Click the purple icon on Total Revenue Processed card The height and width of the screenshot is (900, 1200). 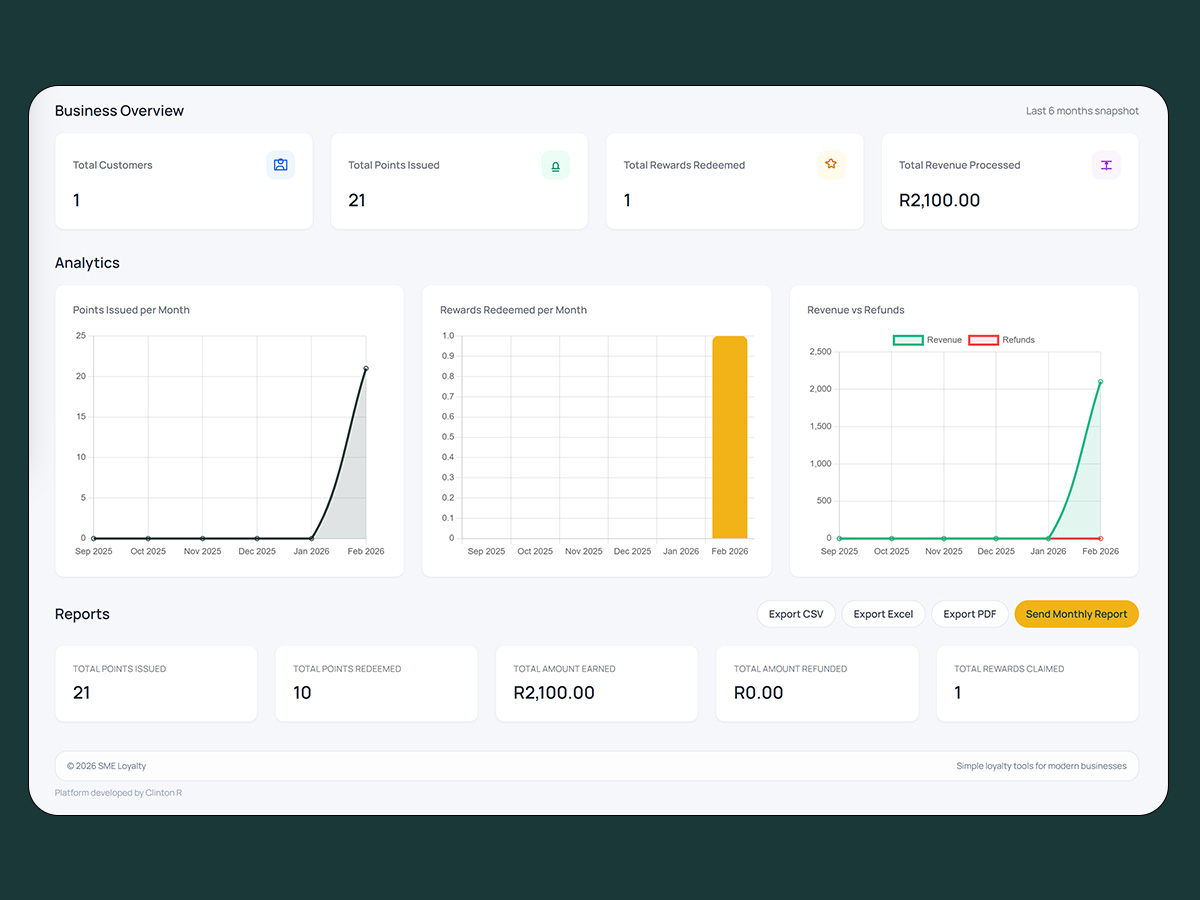1105,164
